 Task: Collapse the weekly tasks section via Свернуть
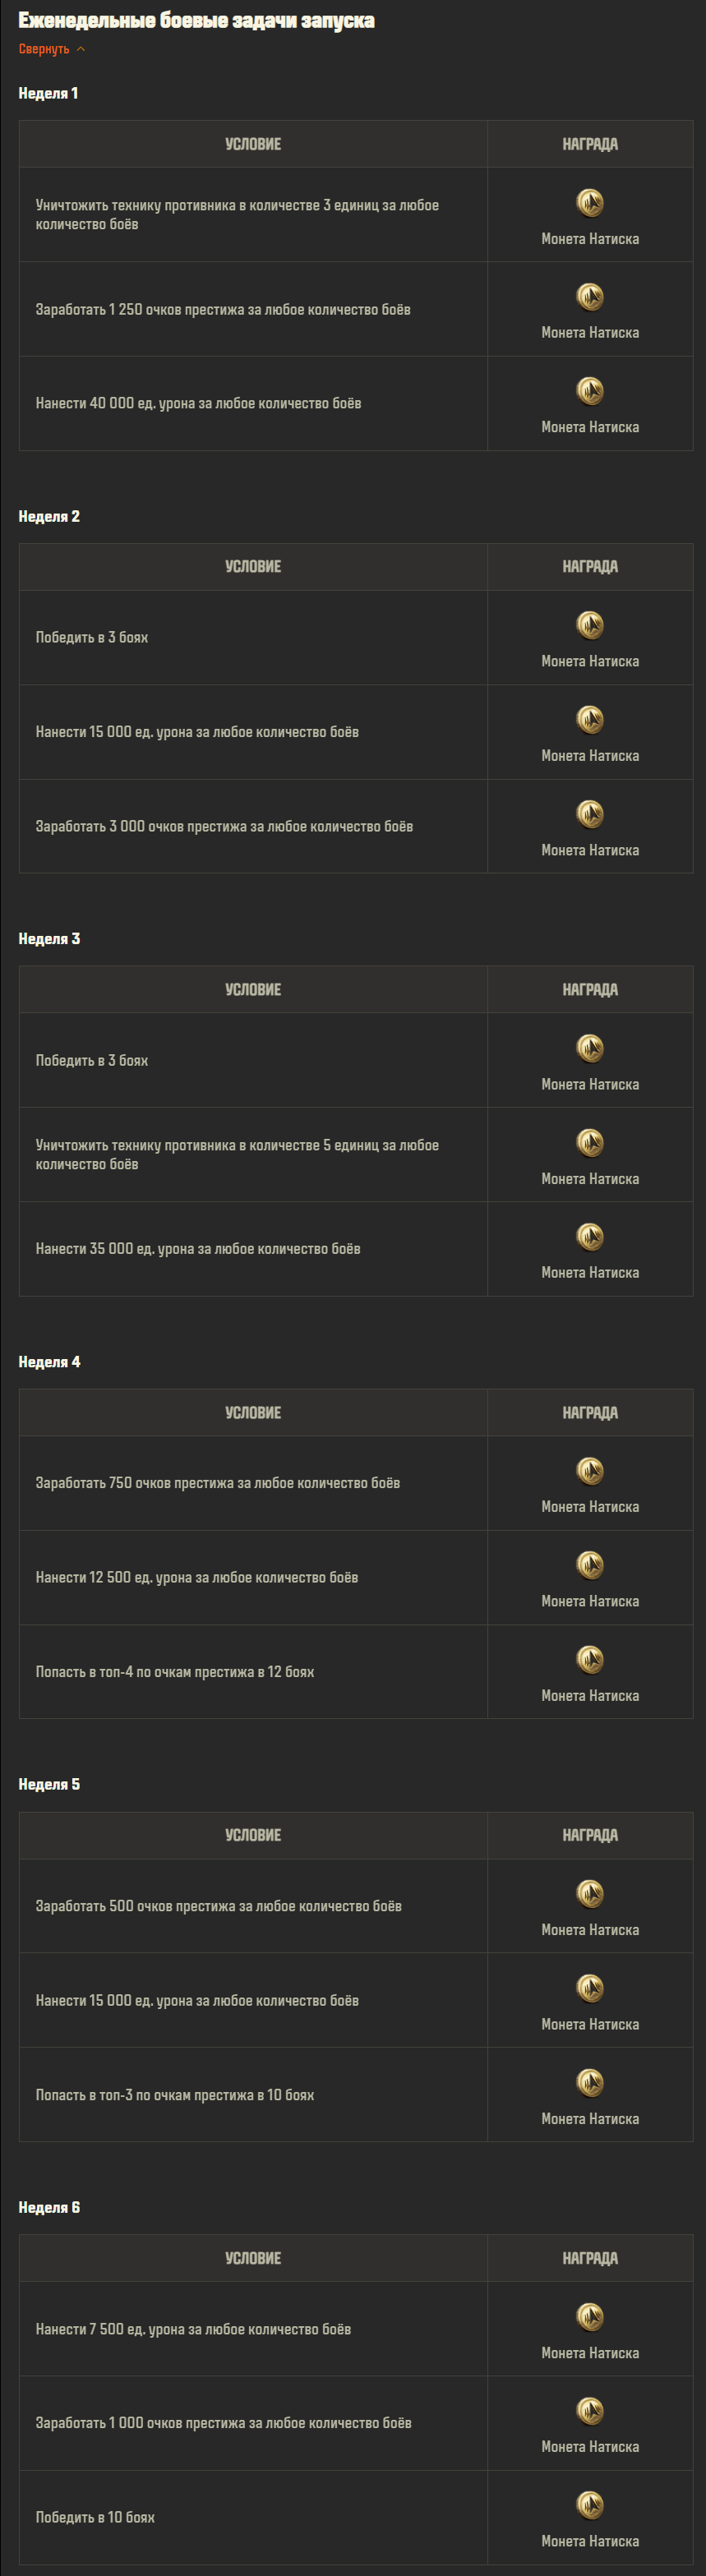pyautogui.click(x=44, y=49)
